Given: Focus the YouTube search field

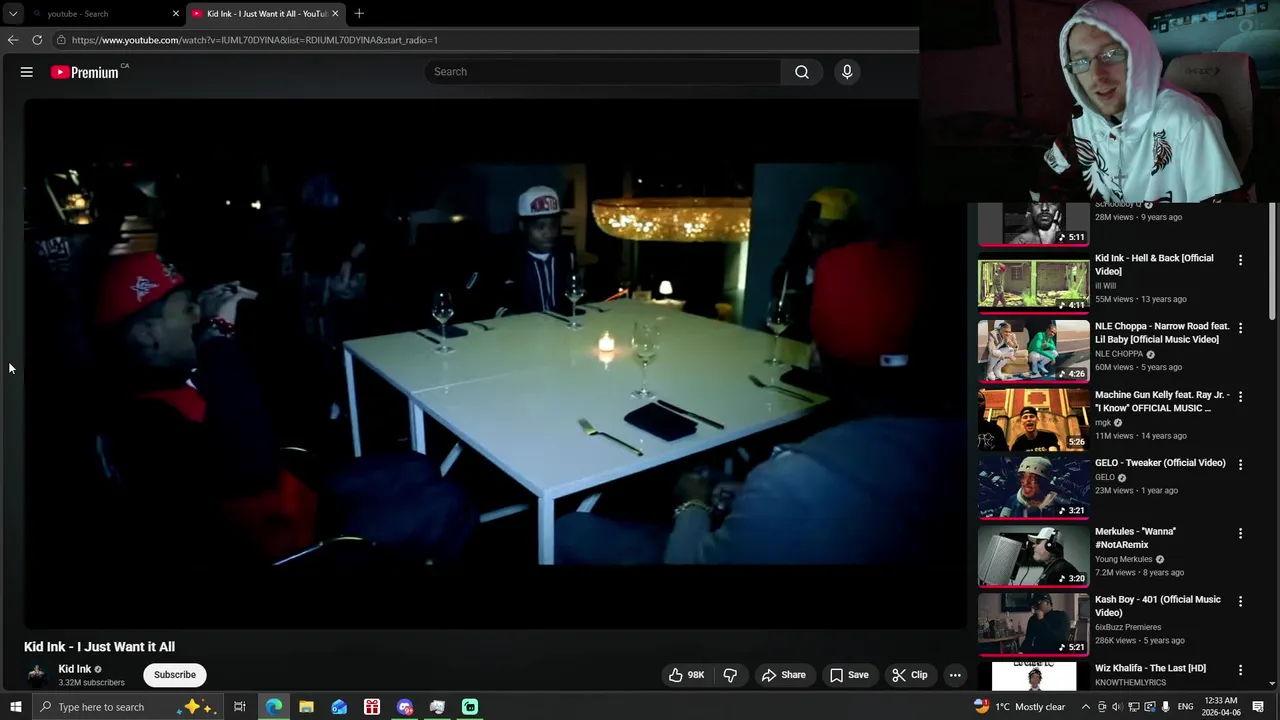Looking at the screenshot, I should click(x=603, y=72).
